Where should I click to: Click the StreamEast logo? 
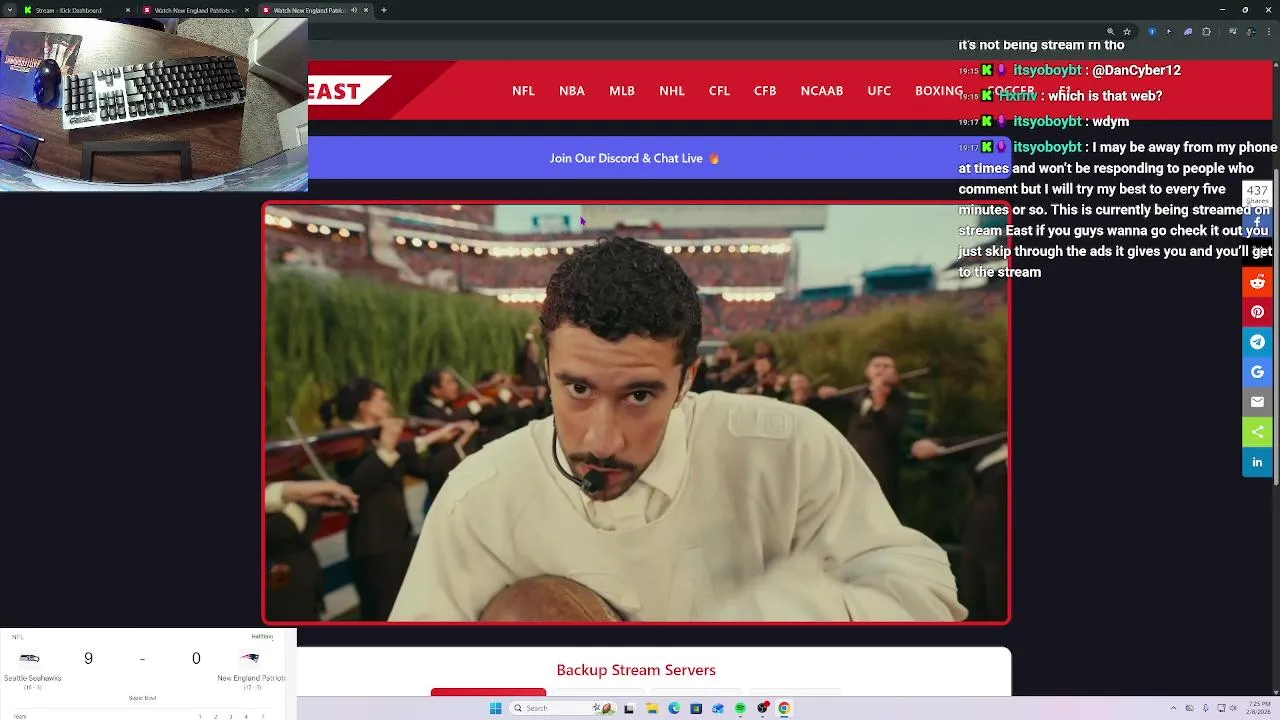pyautogui.click(x=348, y=91)
